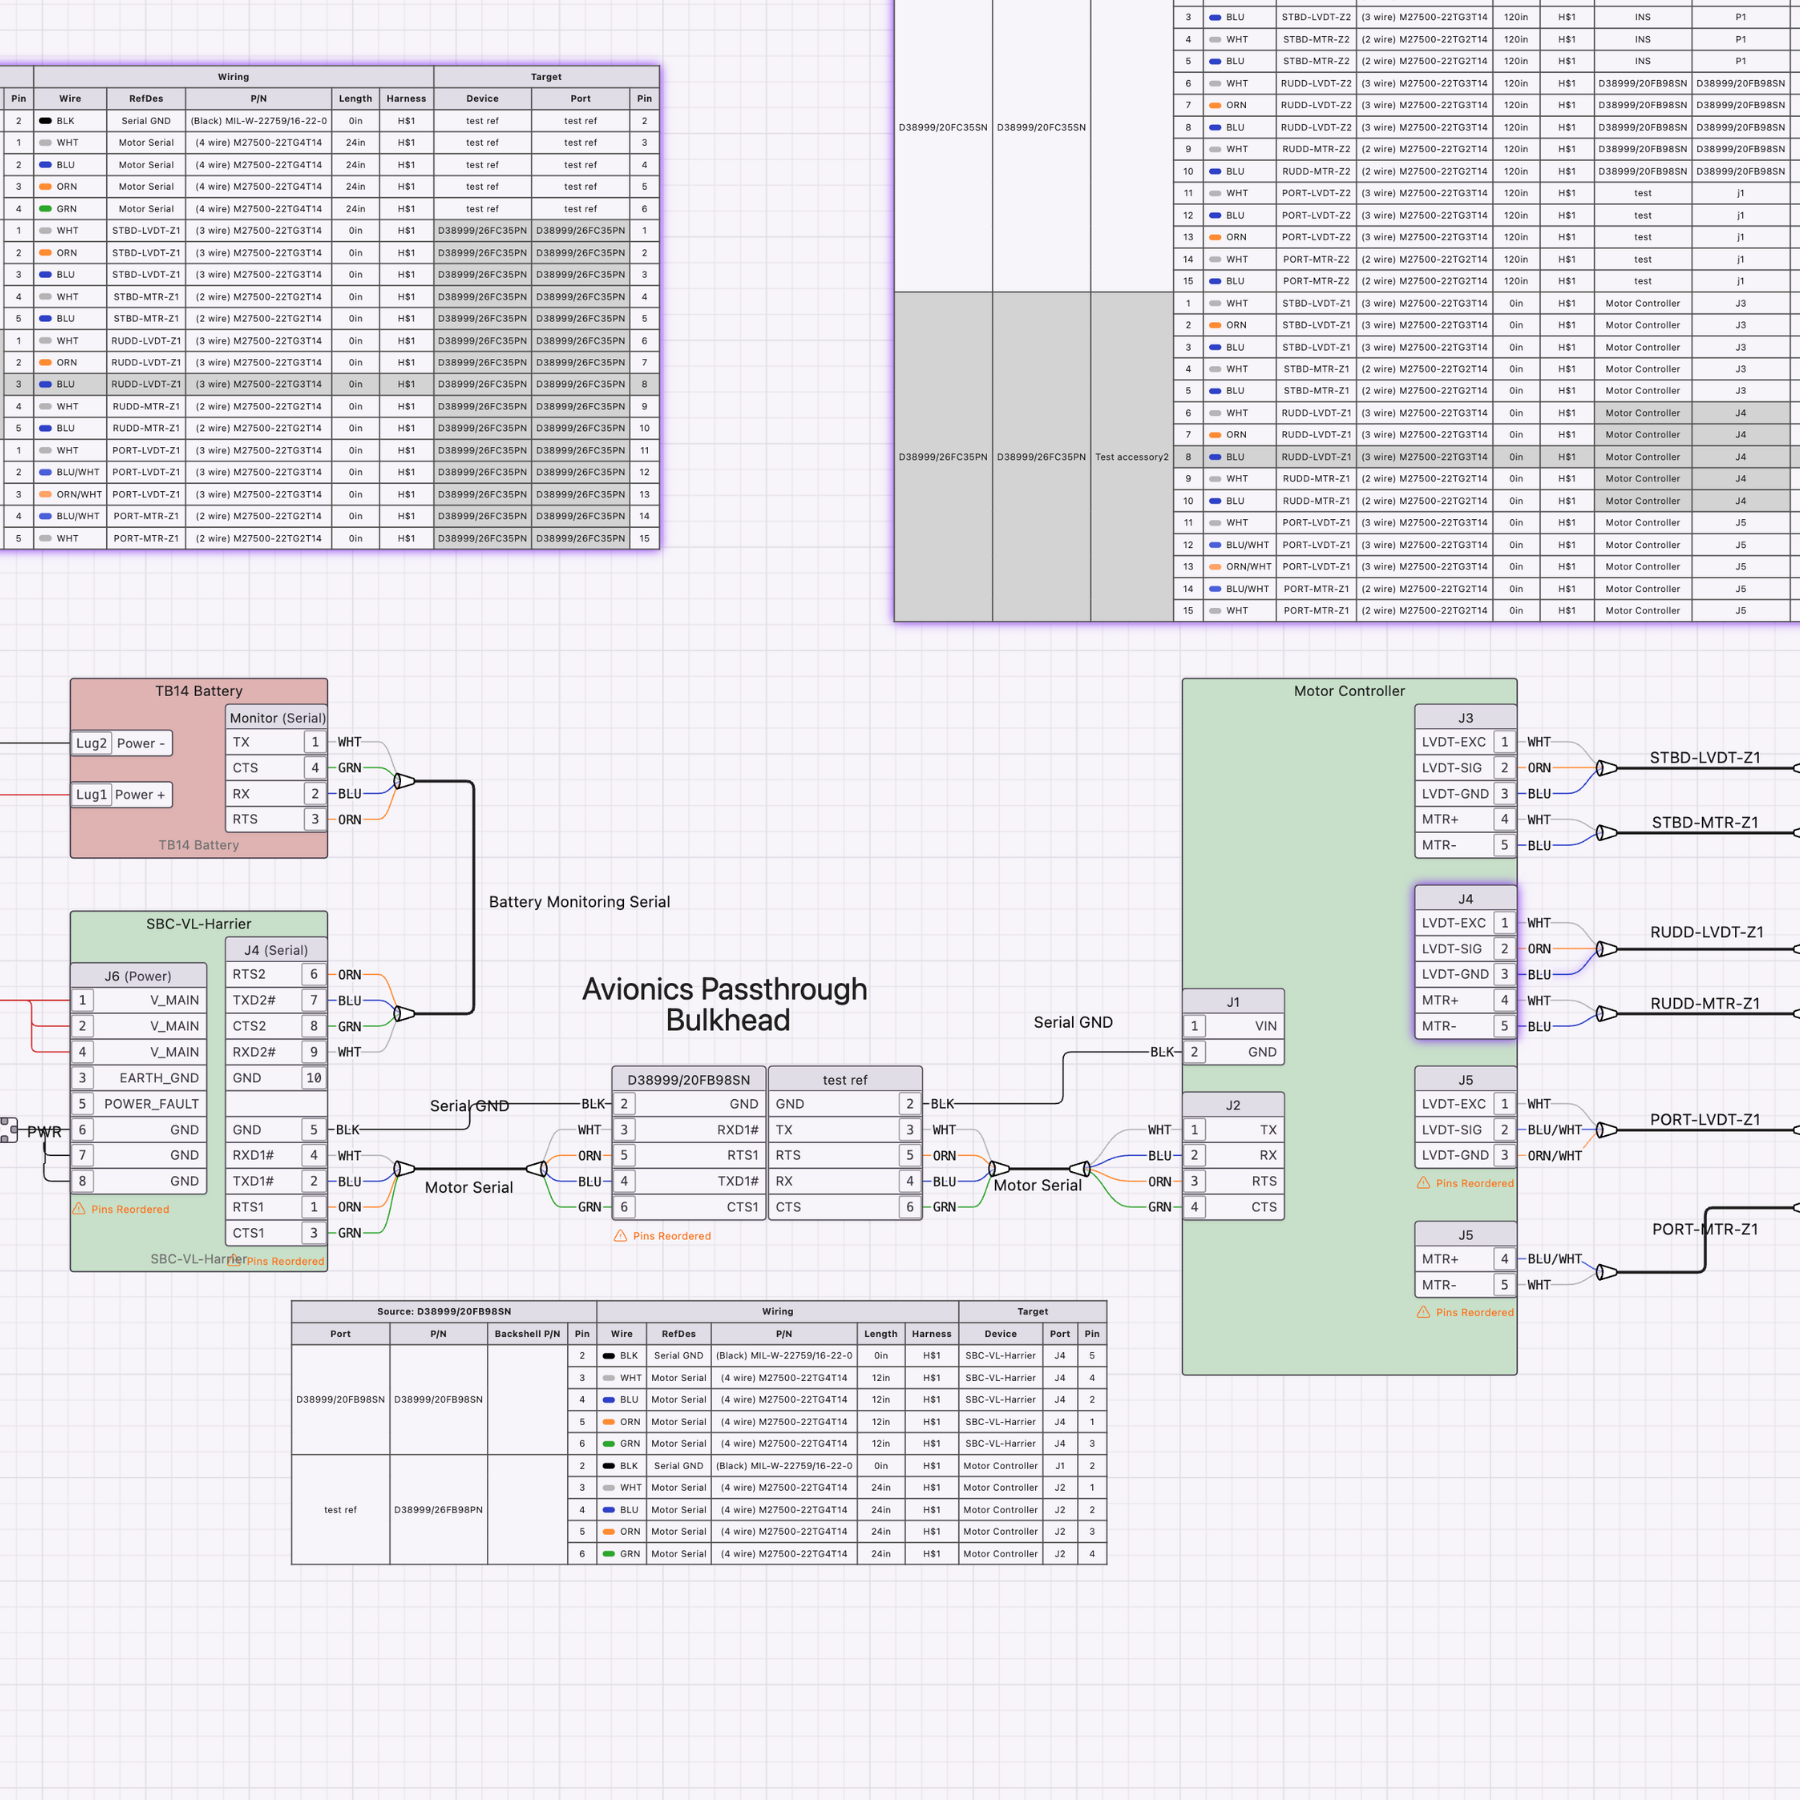Click the POWER_FAULT pin on J6
Image resolution: width=1800 pixels, height=1800 pixels.
click(151, 1104)
